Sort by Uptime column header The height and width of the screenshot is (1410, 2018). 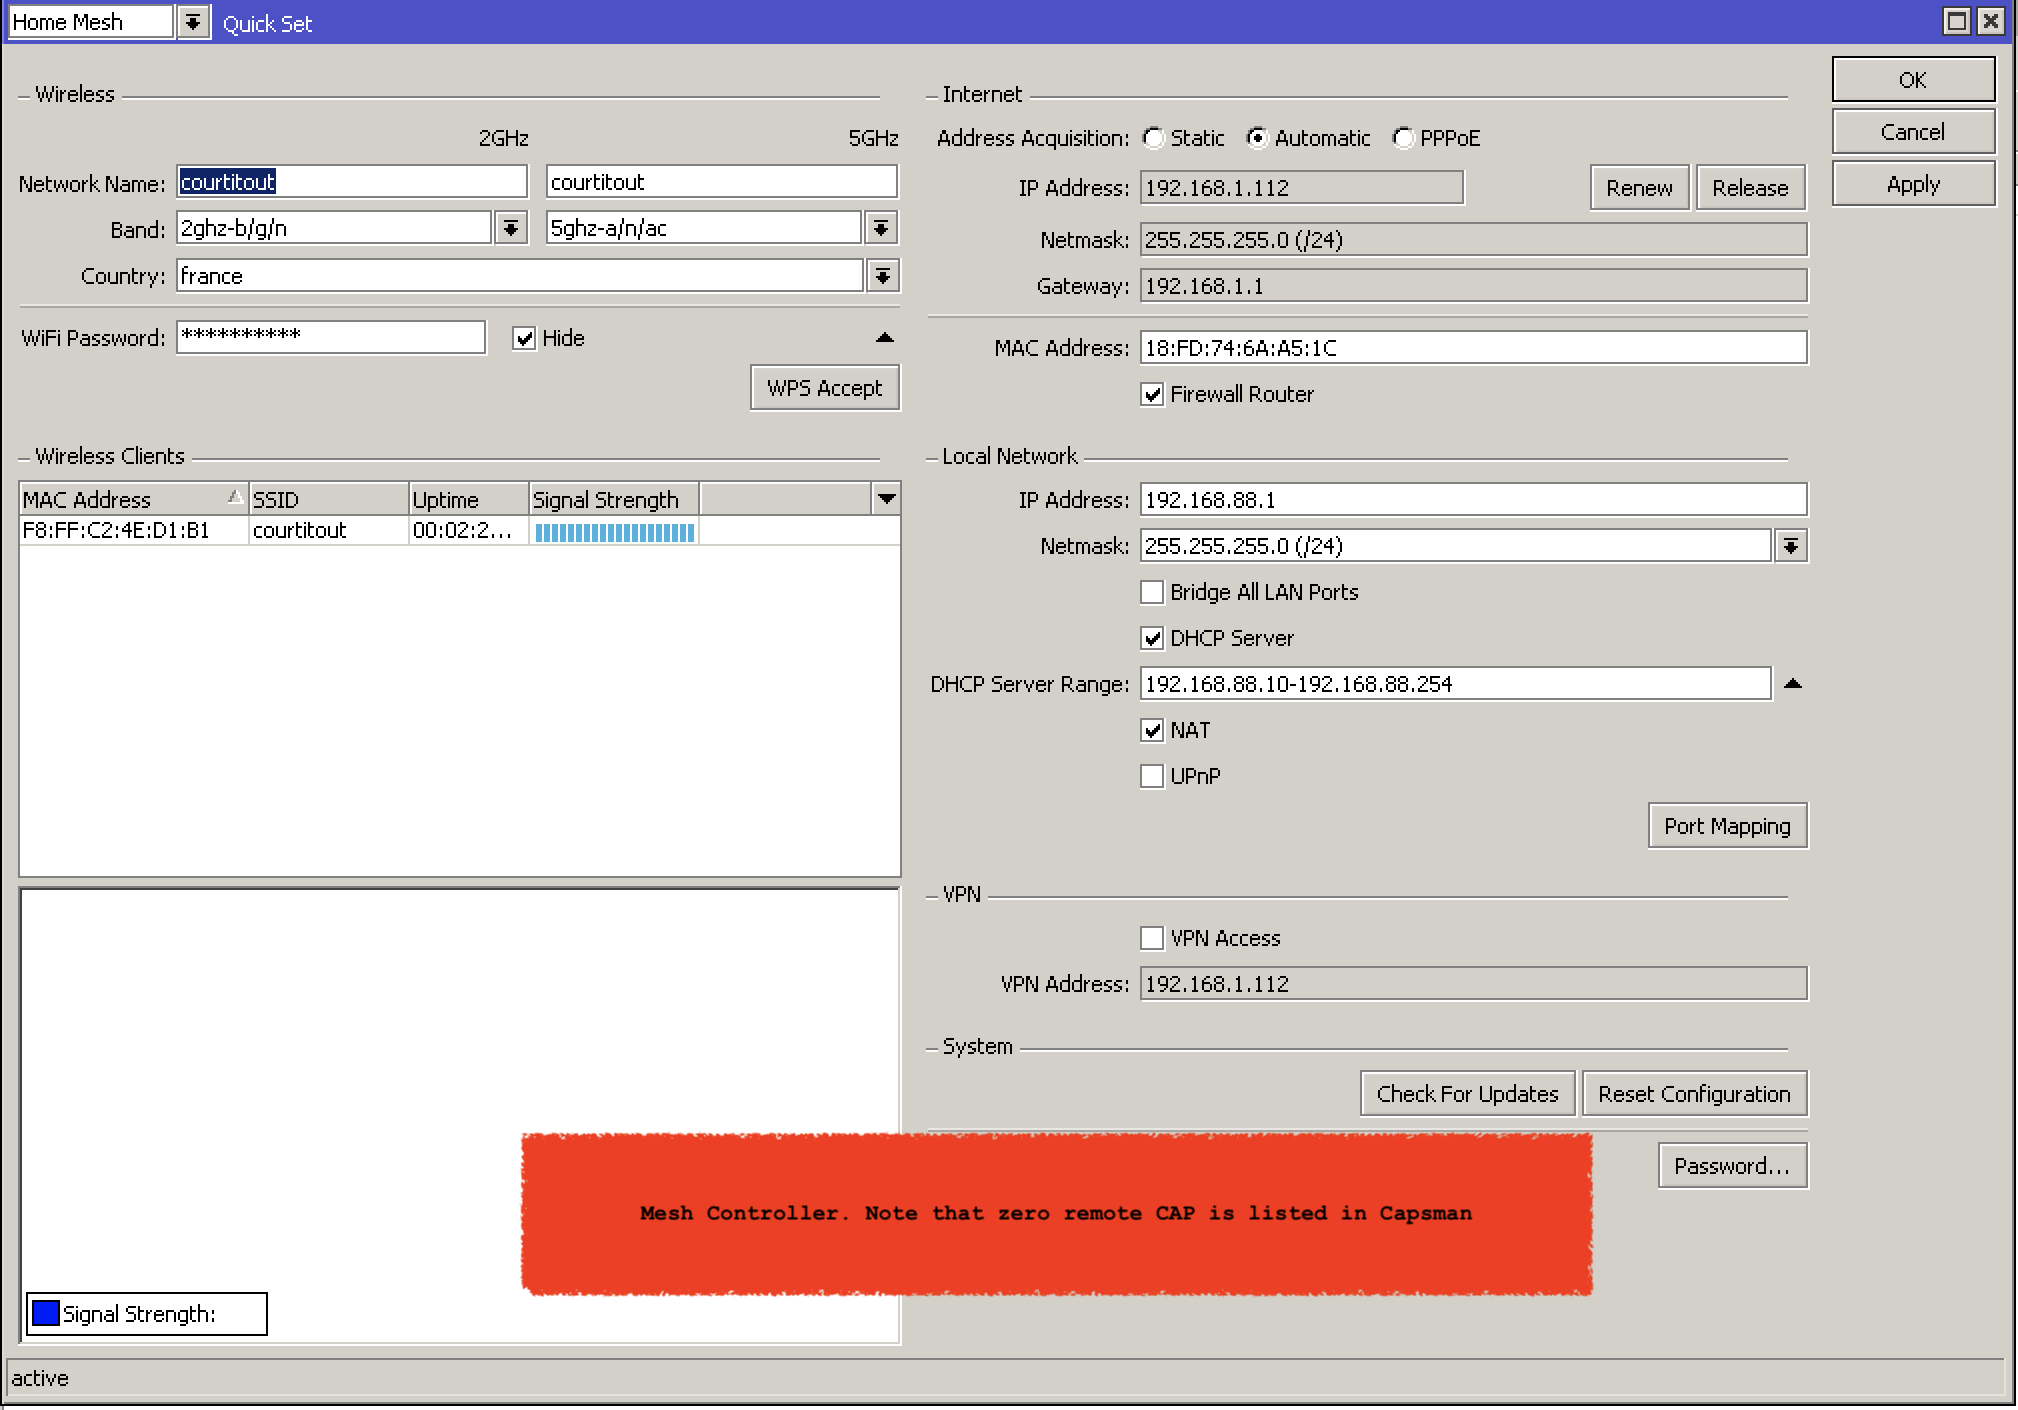[x=469, y=499]
